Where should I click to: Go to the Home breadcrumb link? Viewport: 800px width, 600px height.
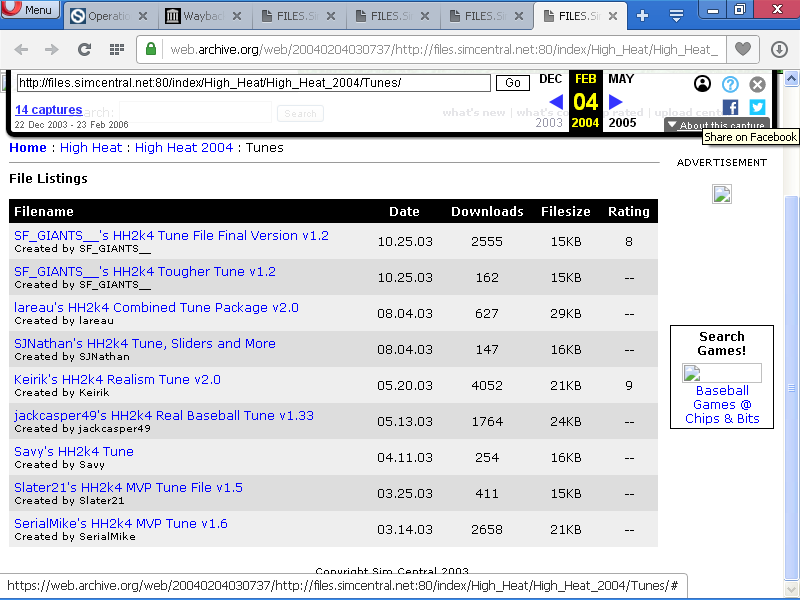pyautogui.click(x=28, y=148)
